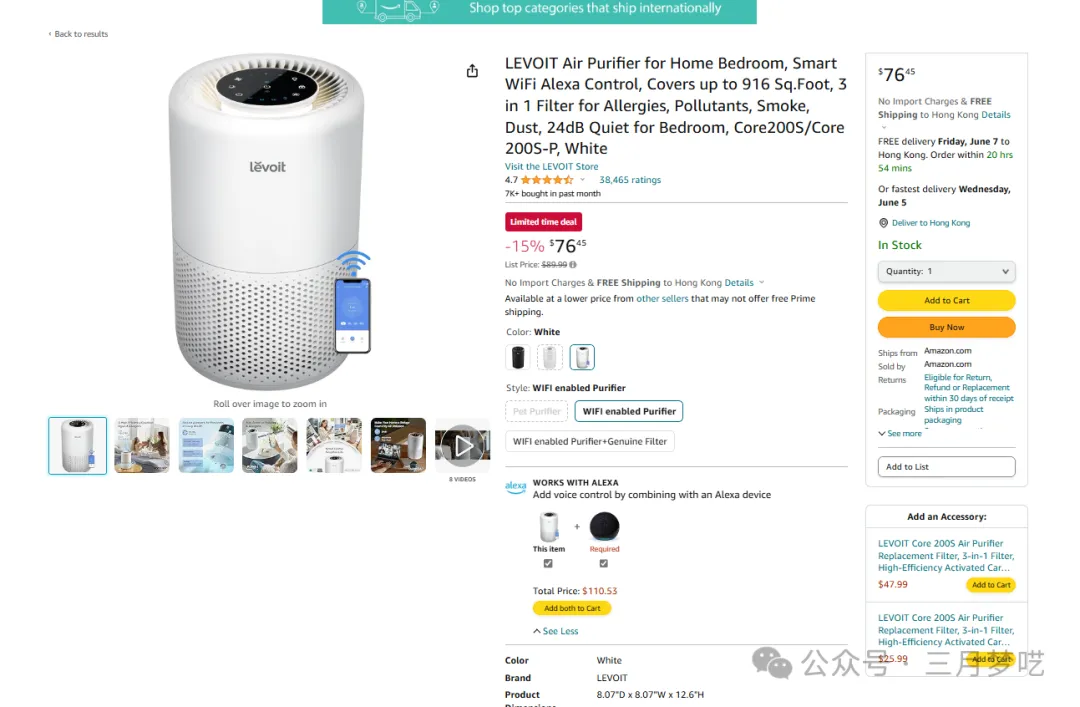
Task: Uncheck the Required Alexa device checkbox
Action: click(604, 563)
